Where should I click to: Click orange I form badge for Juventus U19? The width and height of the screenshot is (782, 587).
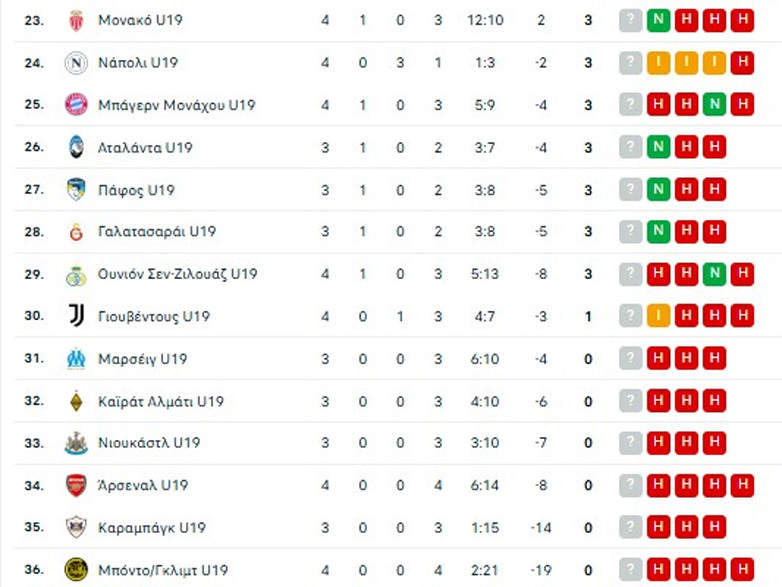coord(658,316)
